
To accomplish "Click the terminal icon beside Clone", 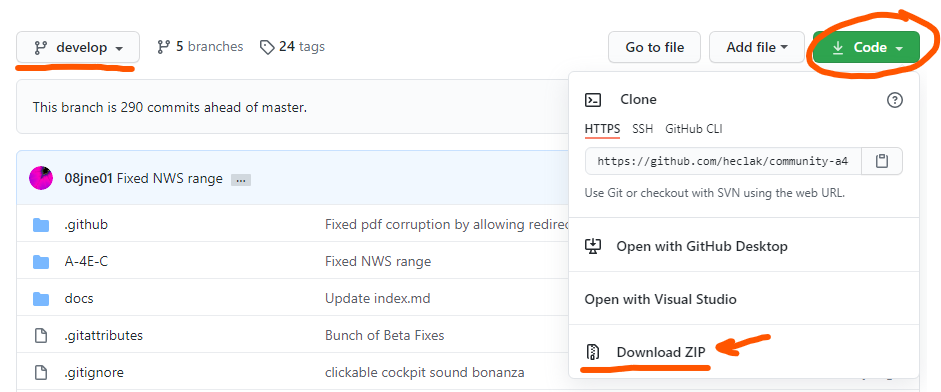I will pyautogui.click(x=593, y=100).
